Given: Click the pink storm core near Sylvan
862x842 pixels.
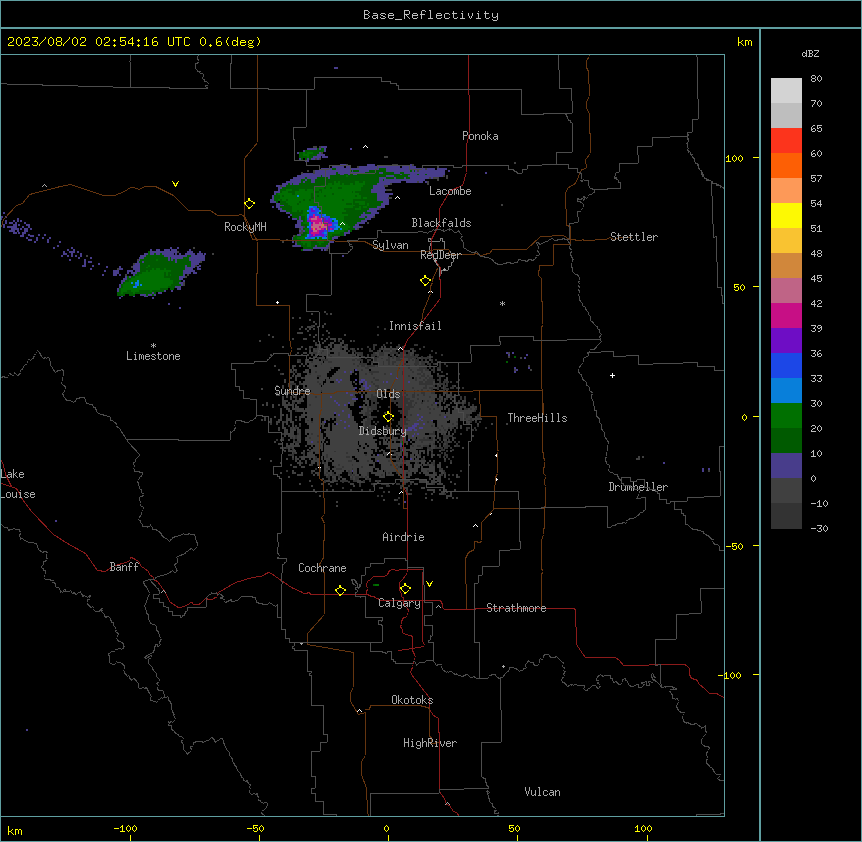Looking at the screenshot, I should 318,224.
